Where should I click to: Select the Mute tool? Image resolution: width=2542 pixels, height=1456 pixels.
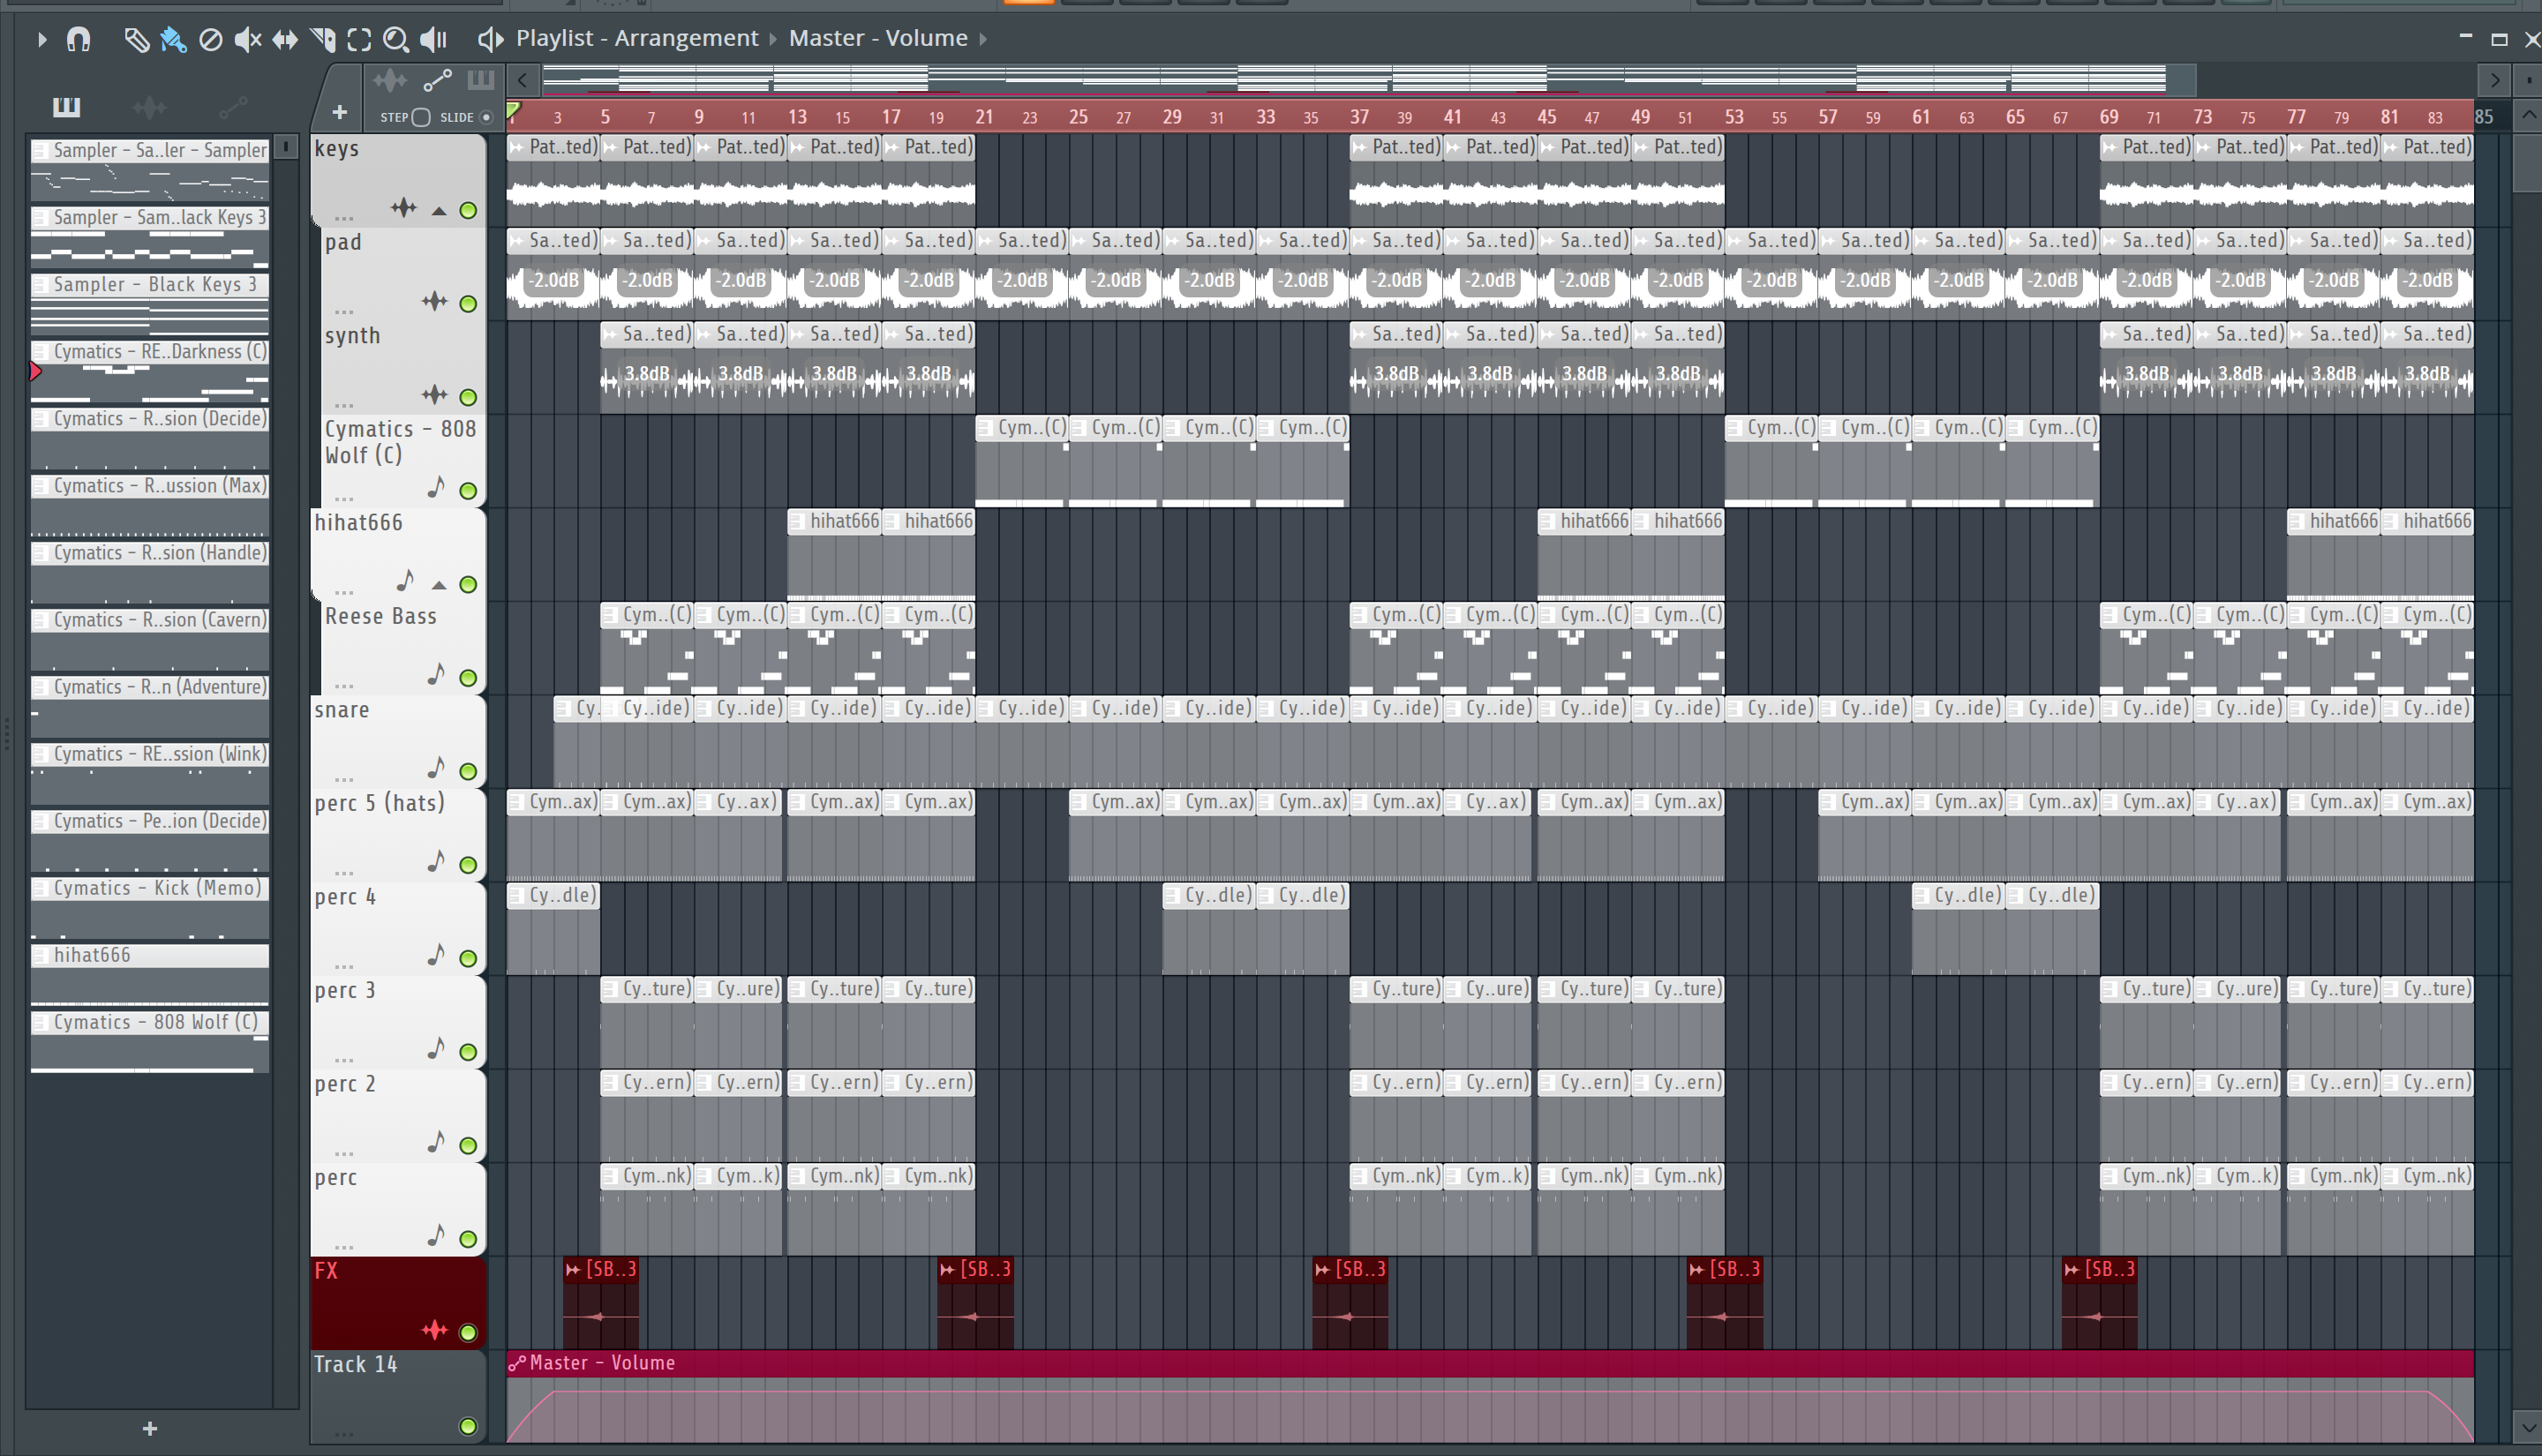(247, 39)
